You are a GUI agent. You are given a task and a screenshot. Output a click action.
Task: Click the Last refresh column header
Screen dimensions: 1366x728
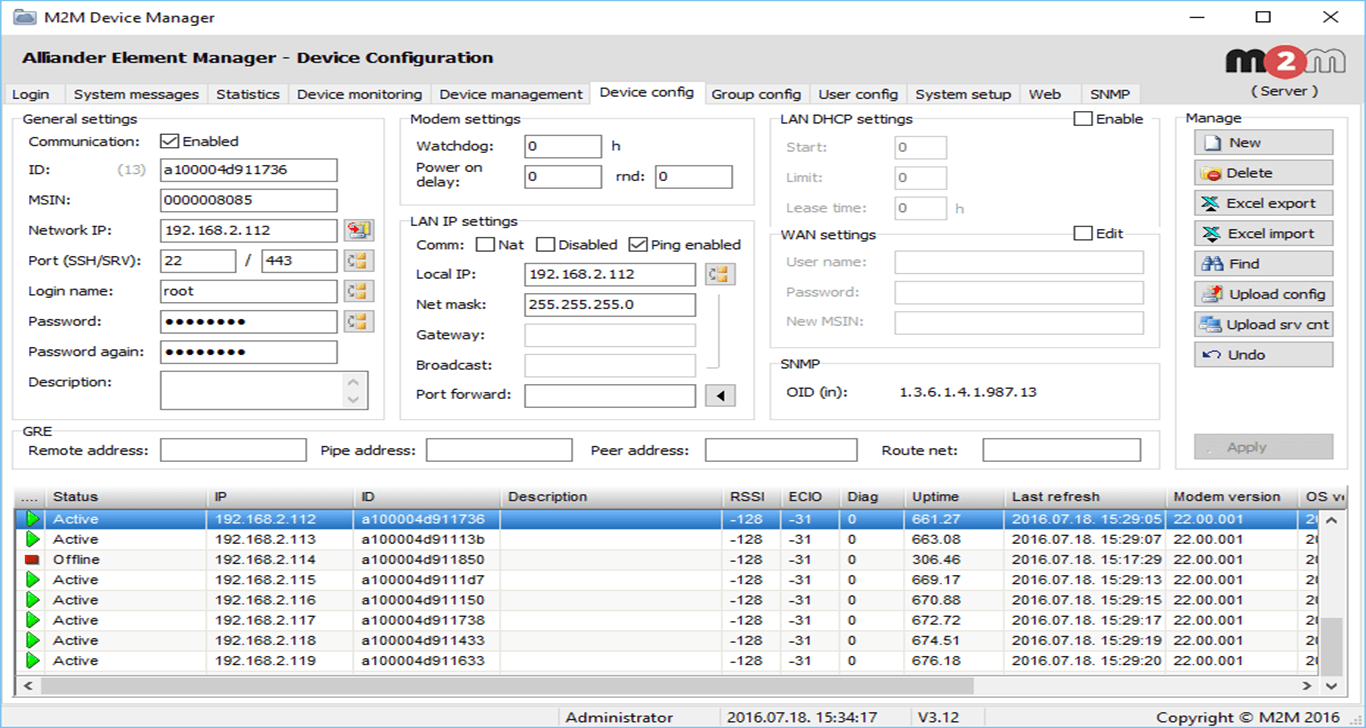click(x=1085, y=497)
